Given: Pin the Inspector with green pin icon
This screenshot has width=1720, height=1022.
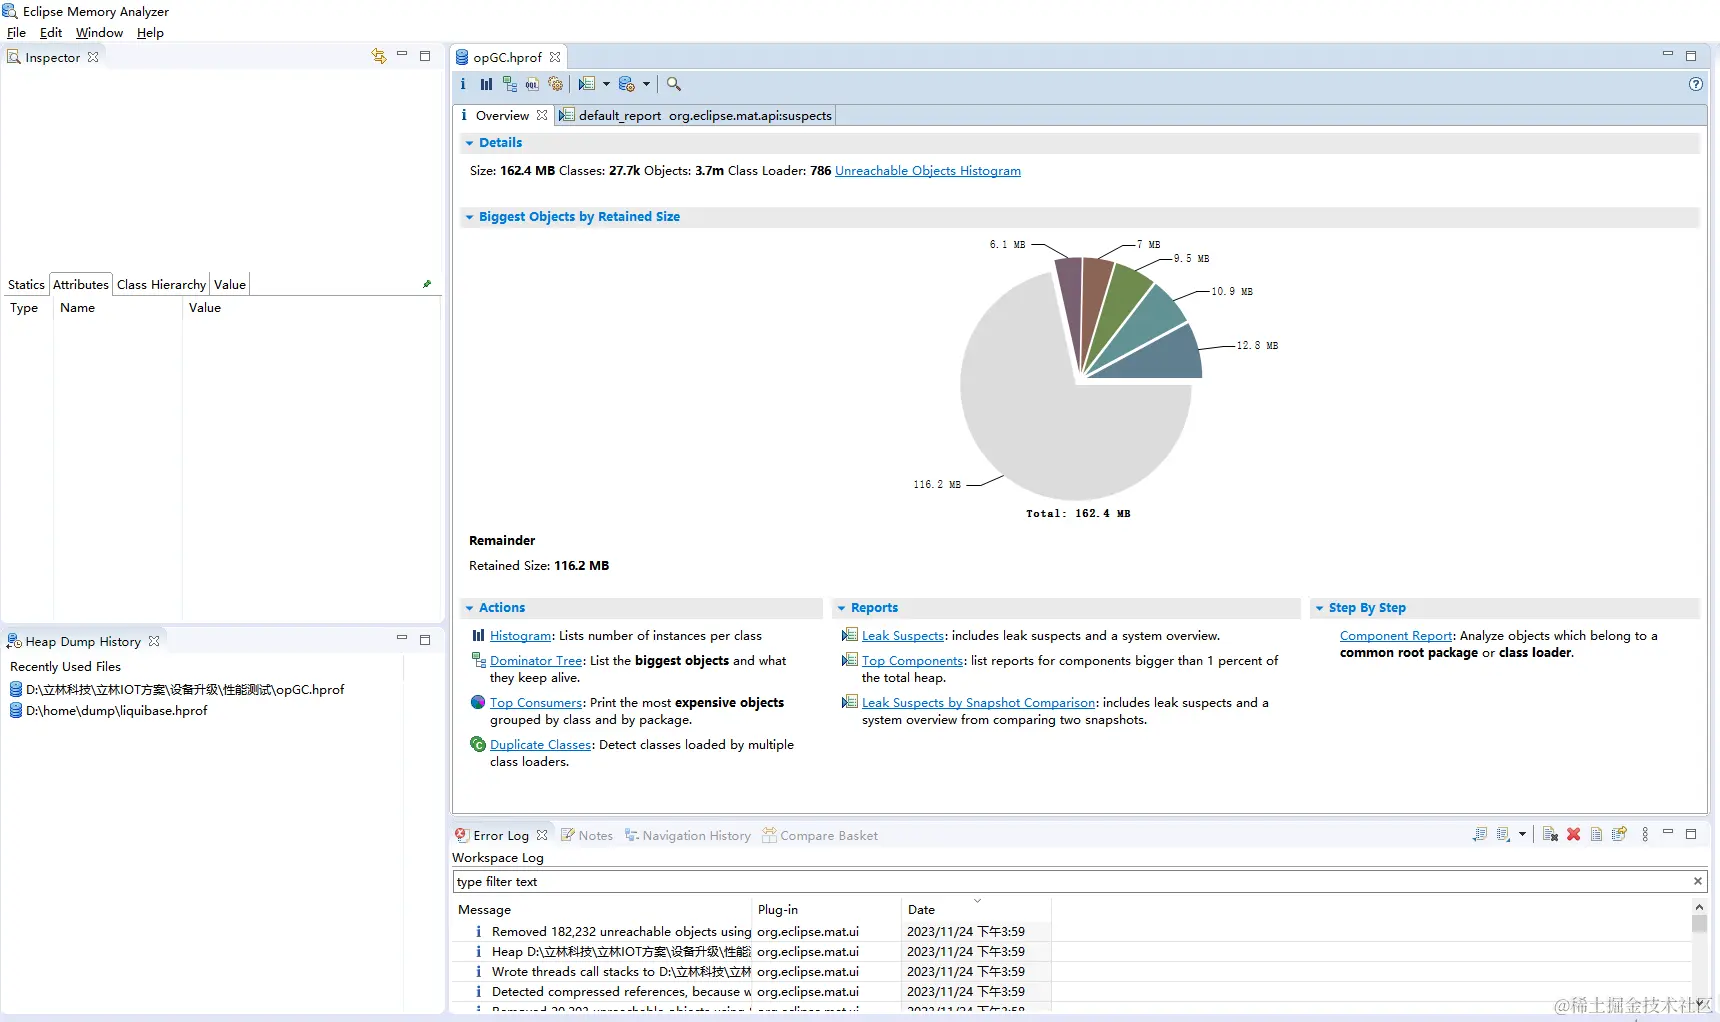Looking at the screenshot, I should pyautogui.click(x=427, y=284).
